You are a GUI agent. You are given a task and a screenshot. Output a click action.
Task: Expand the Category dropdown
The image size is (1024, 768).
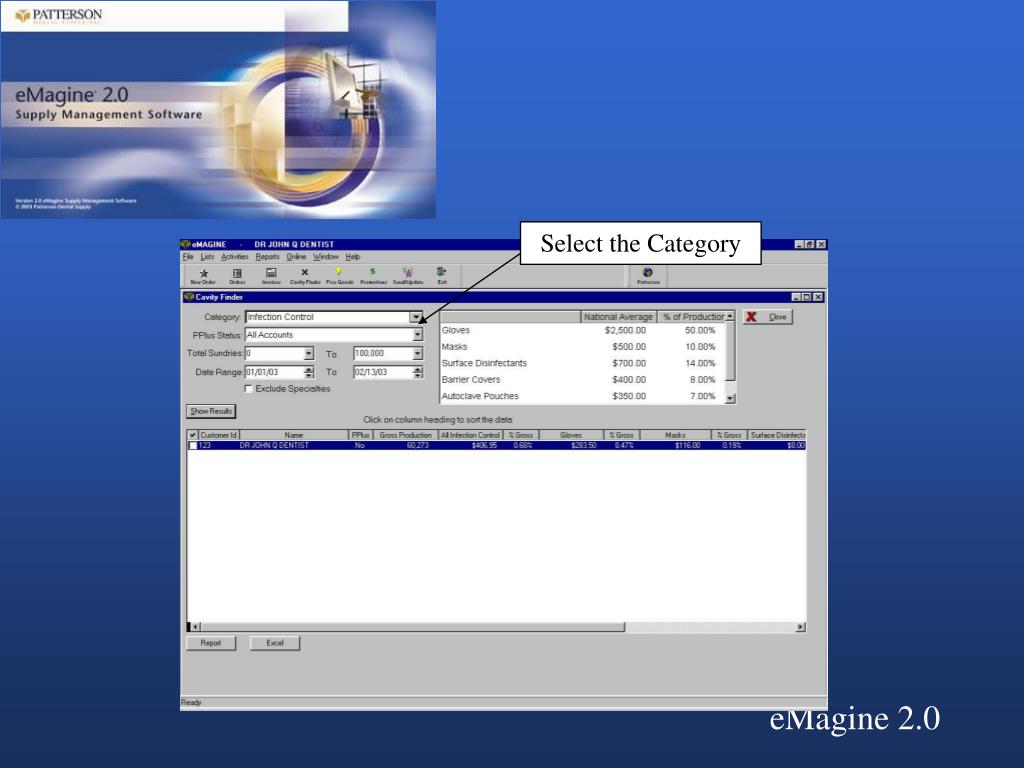click(416, 317)
